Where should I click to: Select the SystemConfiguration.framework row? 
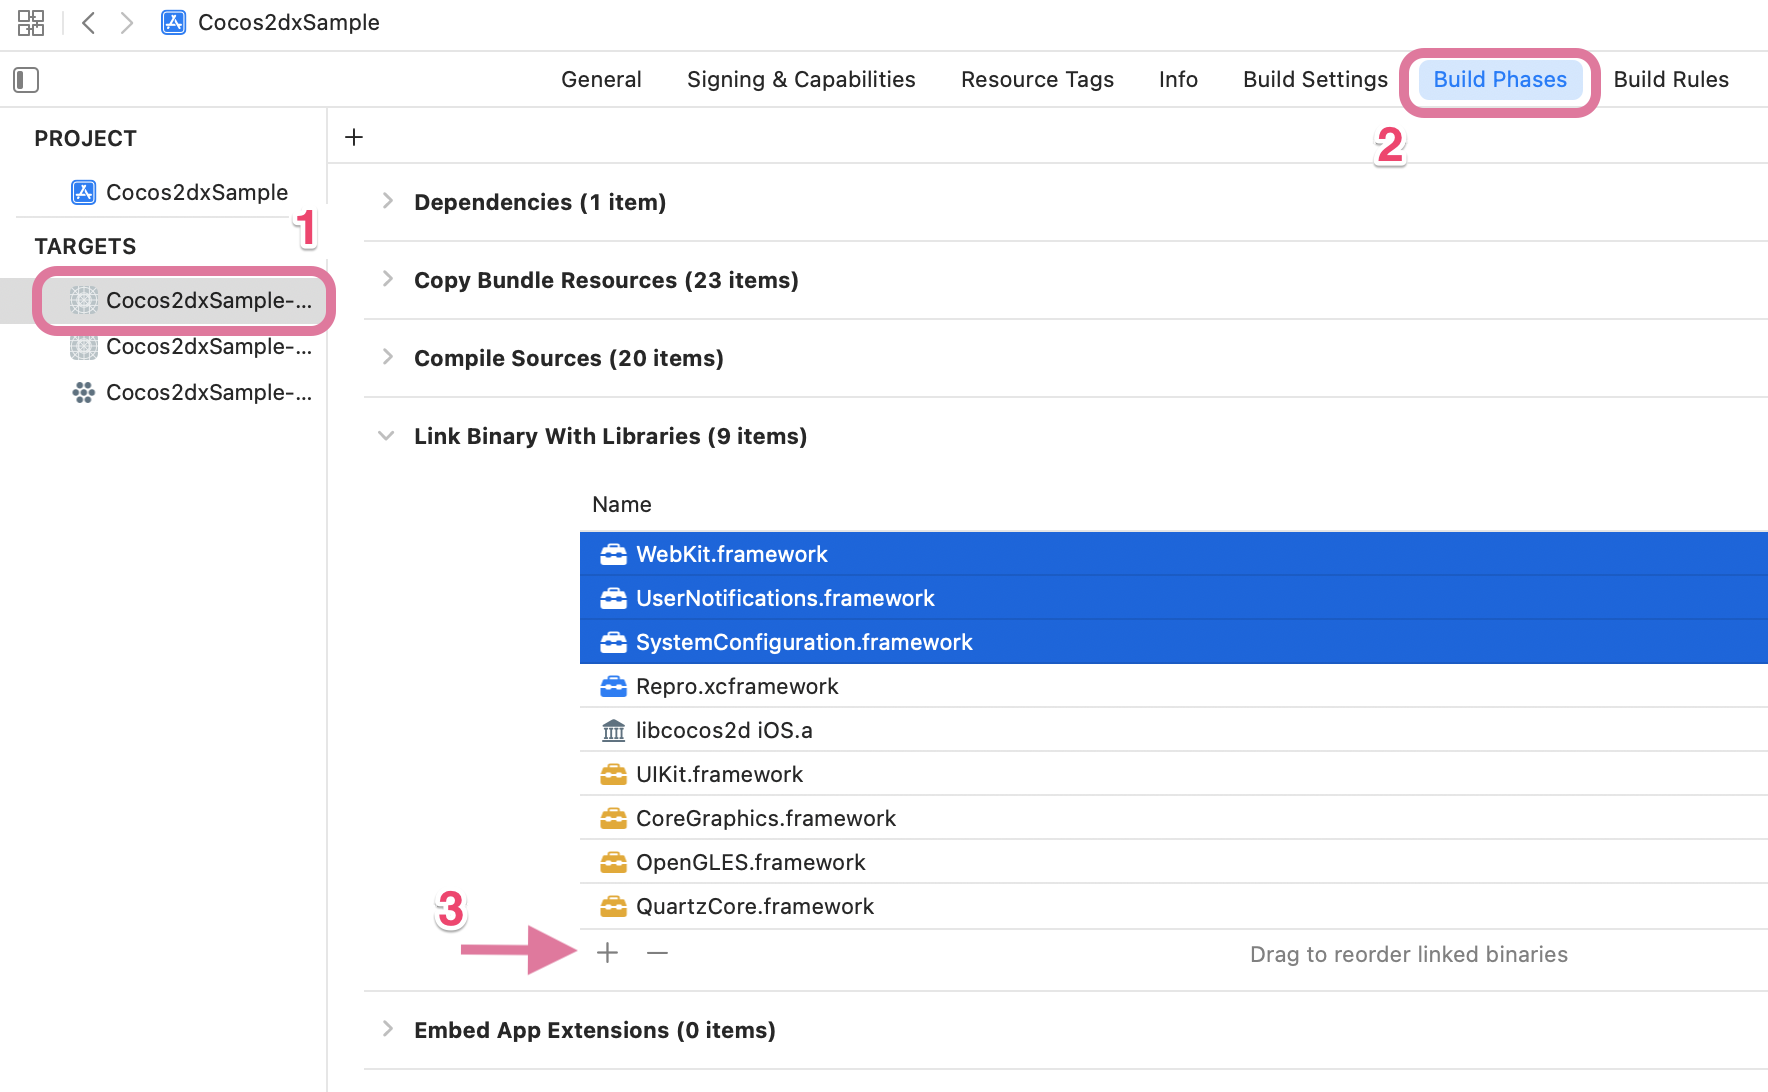[1174, 642]
